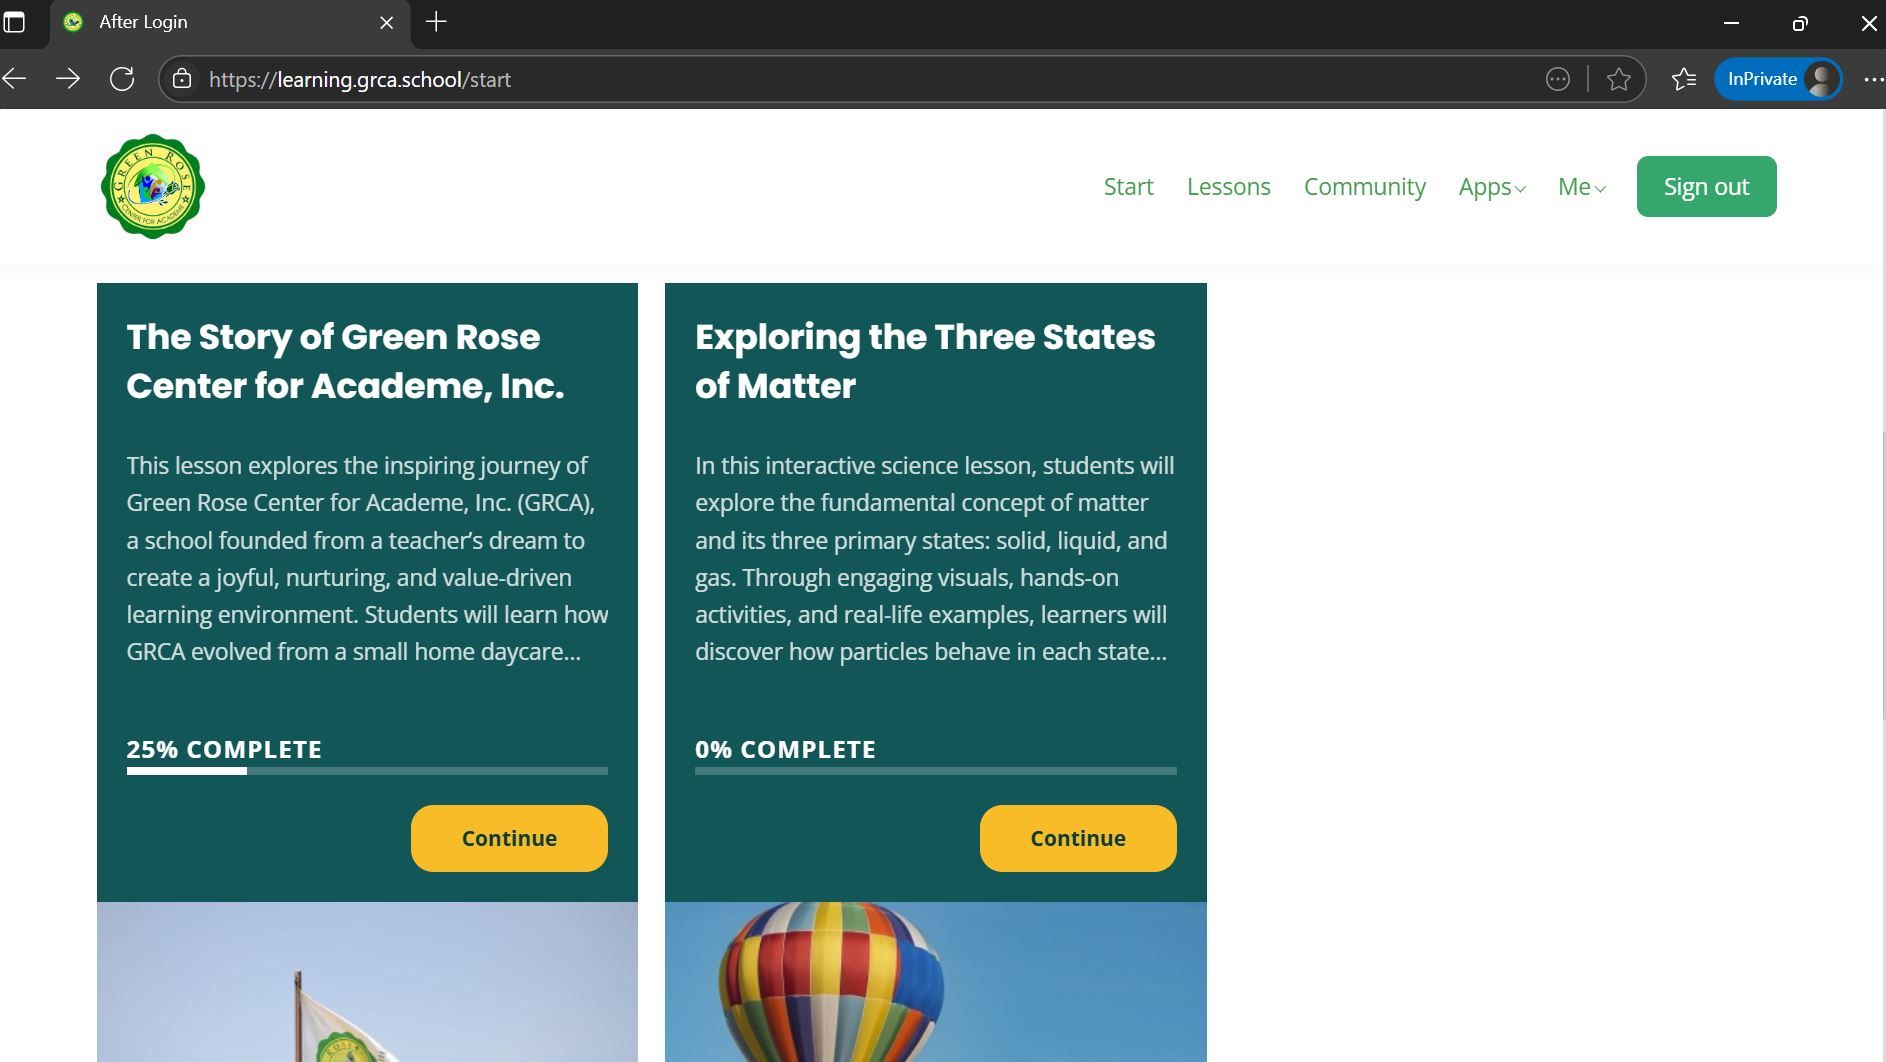Screen dimensions: 1886x1062
Task: Open a new browser tab
Action: (x=436, y=22)
